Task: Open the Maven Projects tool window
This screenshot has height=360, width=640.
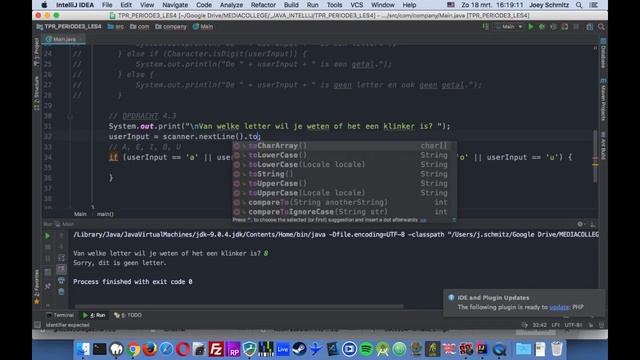Action: [603, 100]
